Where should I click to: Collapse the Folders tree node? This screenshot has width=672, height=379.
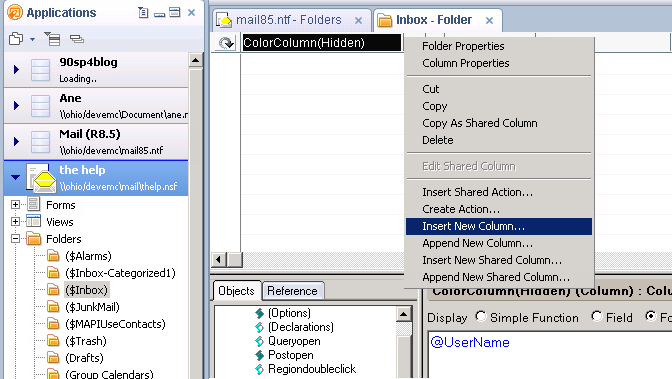point(15,239)
